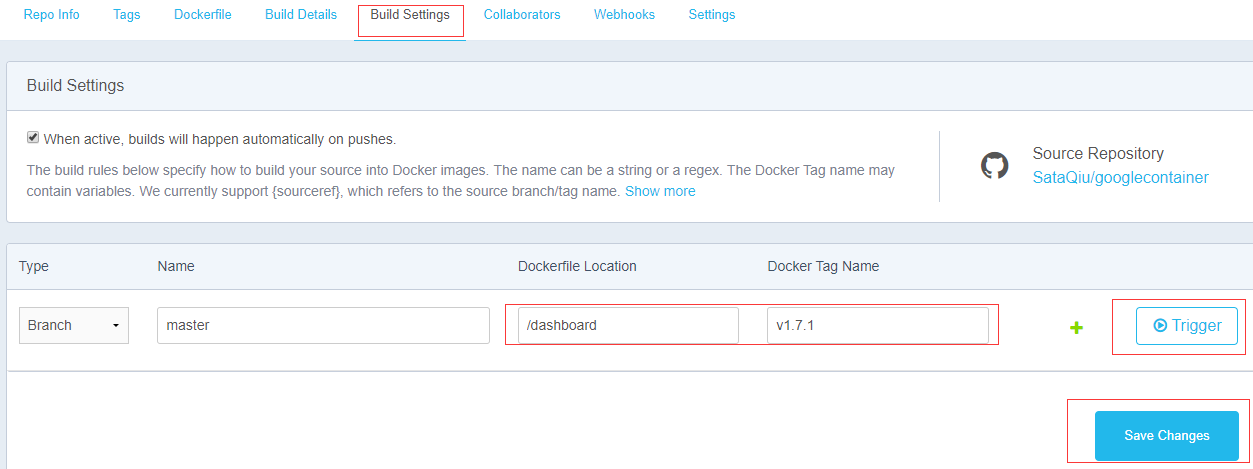The image size is (1253, 469).
Task: Click the /dashboard Dockerfile Location field
Action: tap(628, 325)
